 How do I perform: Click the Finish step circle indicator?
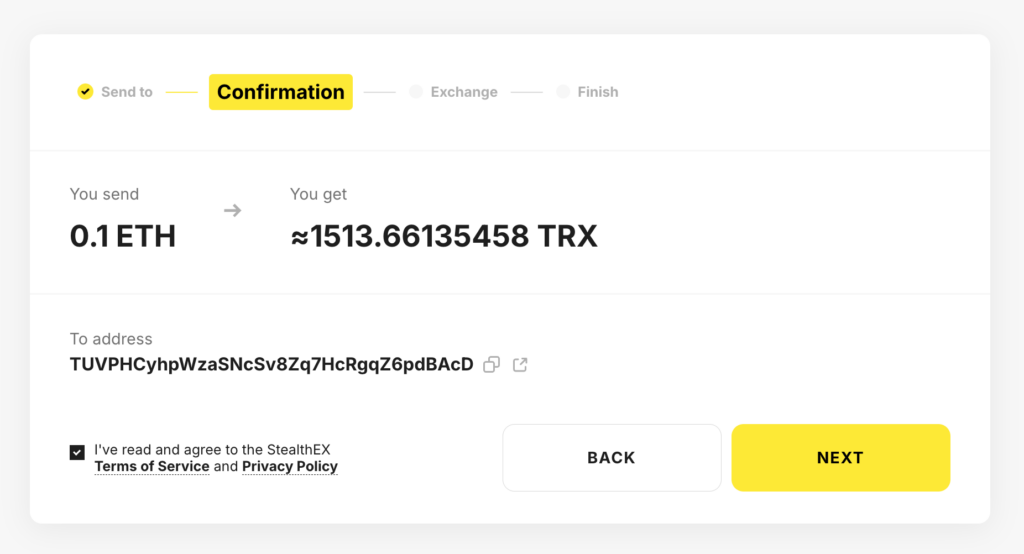click(x=563, y=92)
